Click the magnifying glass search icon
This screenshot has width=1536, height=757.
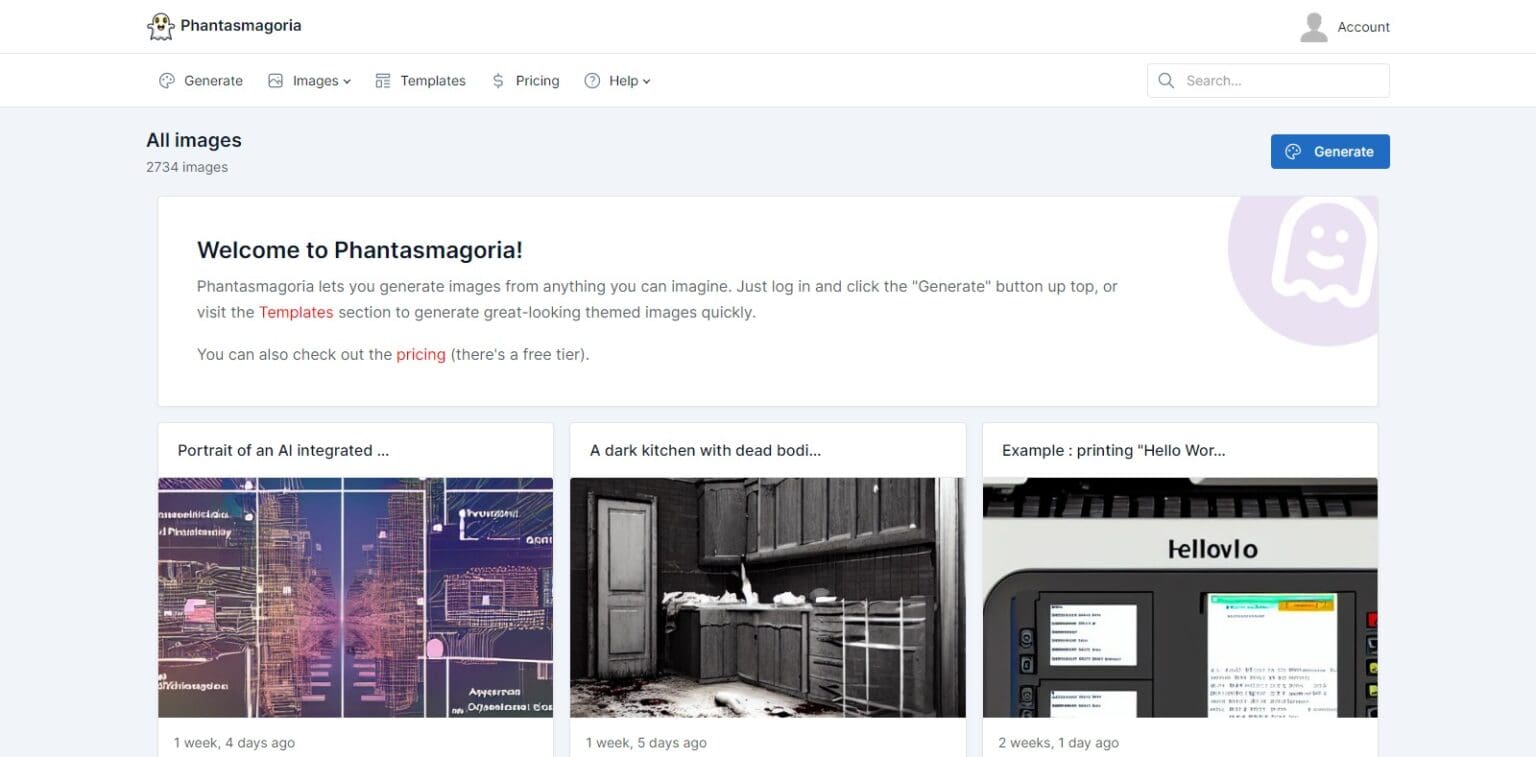pyautogui.click(x=1166, y=81)
